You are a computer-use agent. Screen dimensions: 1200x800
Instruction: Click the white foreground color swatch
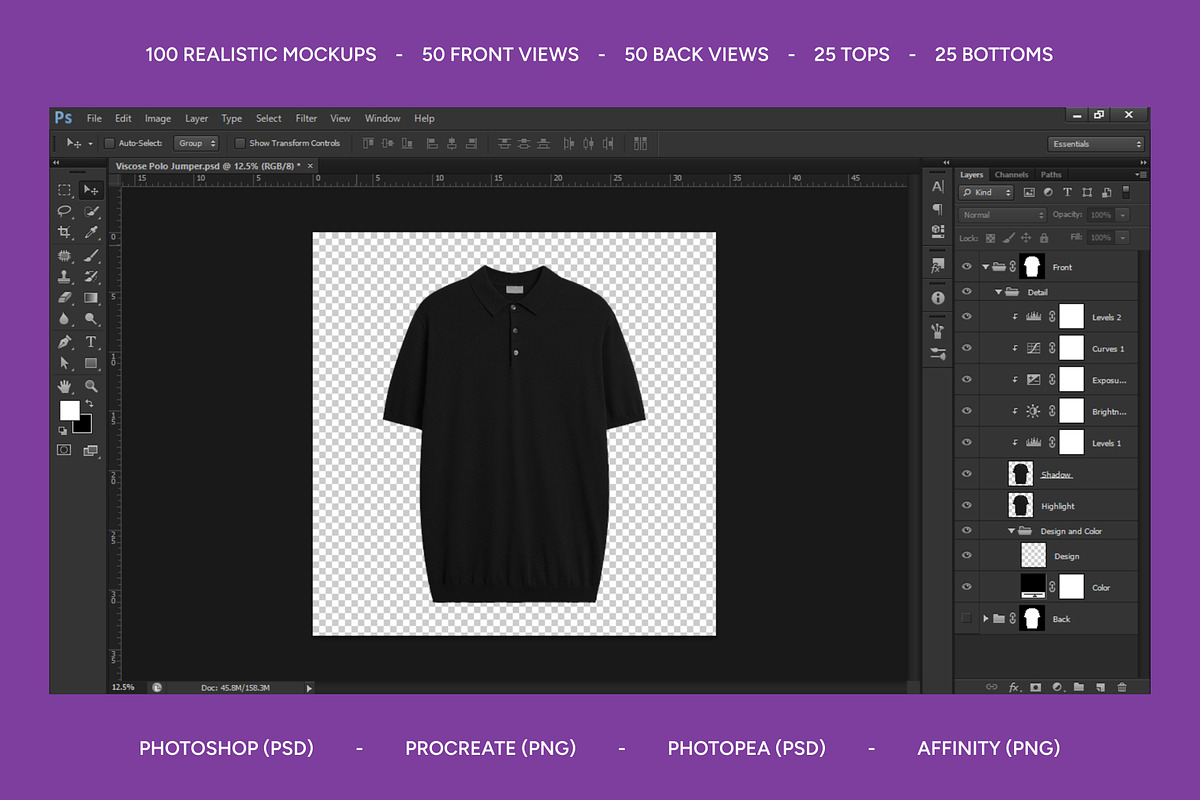[x=69, y=410]
